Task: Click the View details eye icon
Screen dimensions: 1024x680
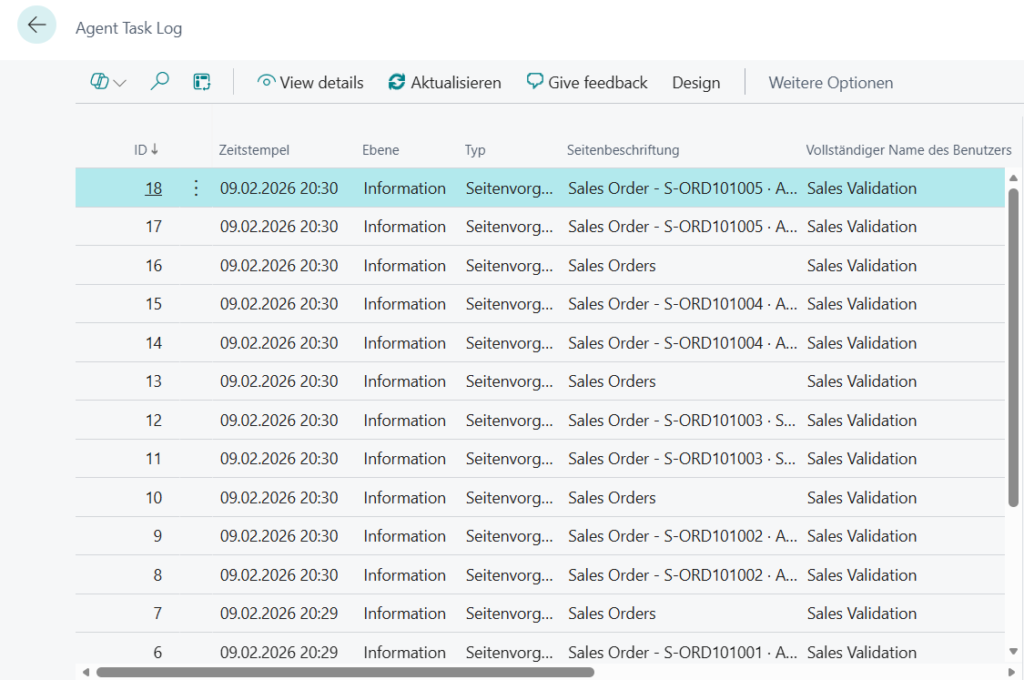Action: 266,83
